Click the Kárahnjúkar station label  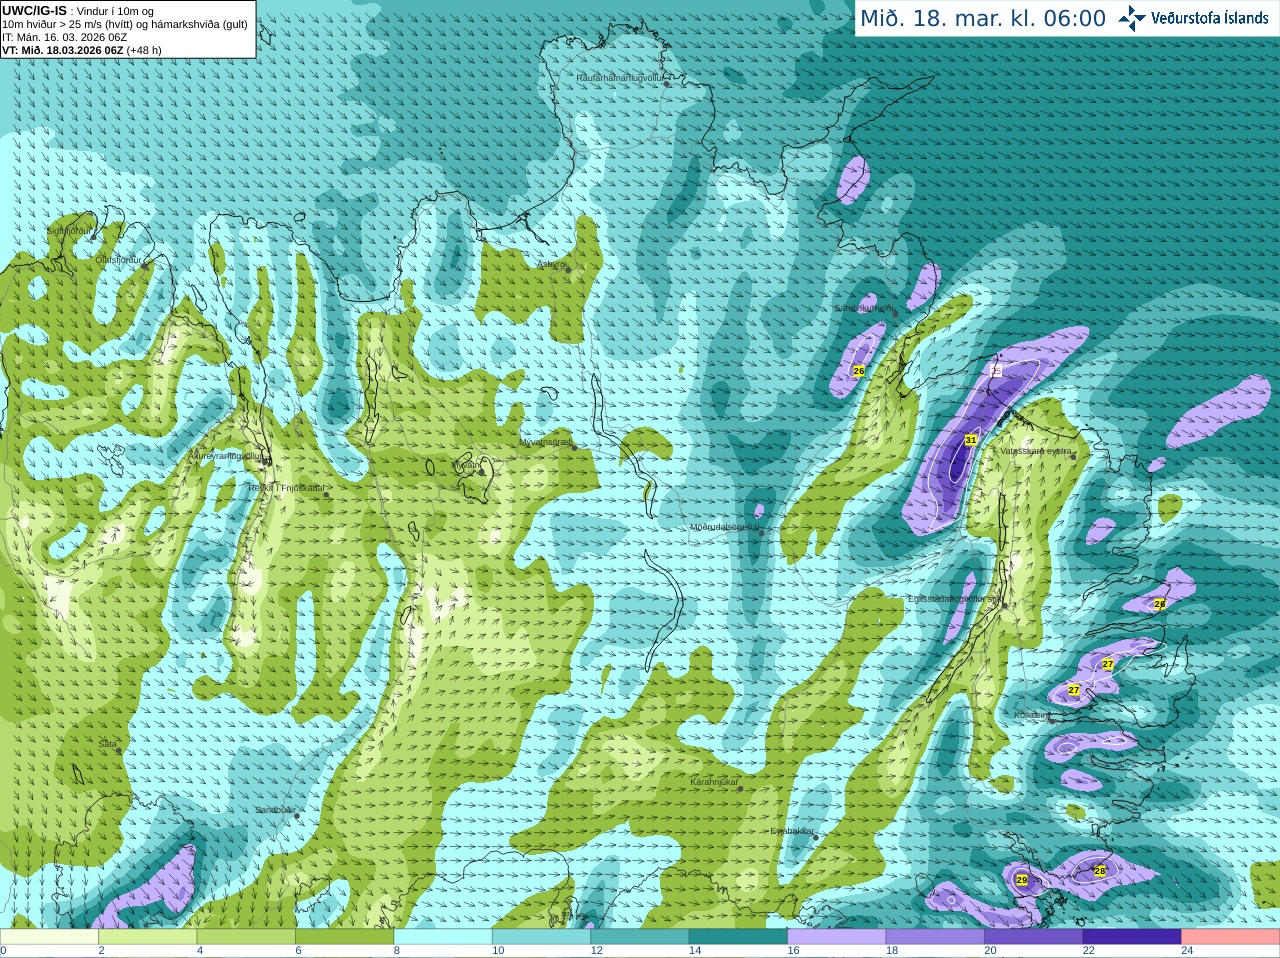[714, 782]
